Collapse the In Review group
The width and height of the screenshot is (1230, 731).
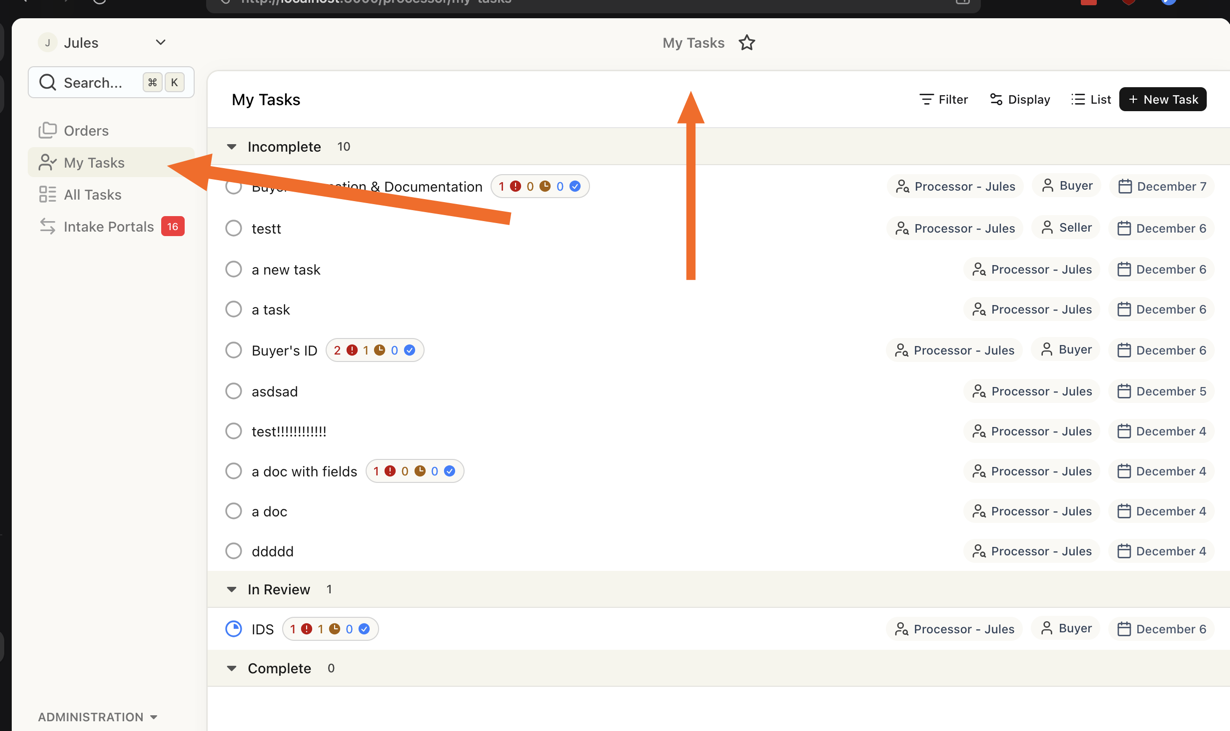(232, 590)
